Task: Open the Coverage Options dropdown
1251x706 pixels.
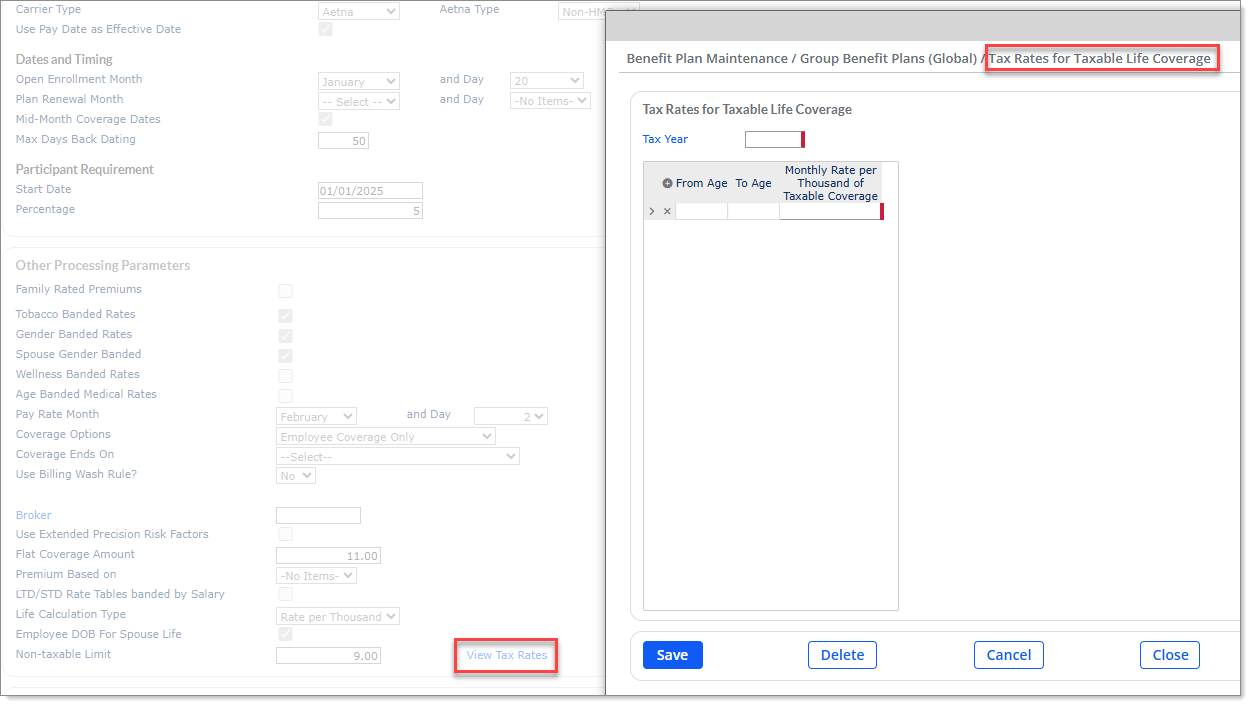Action: [x=385, y=437]
